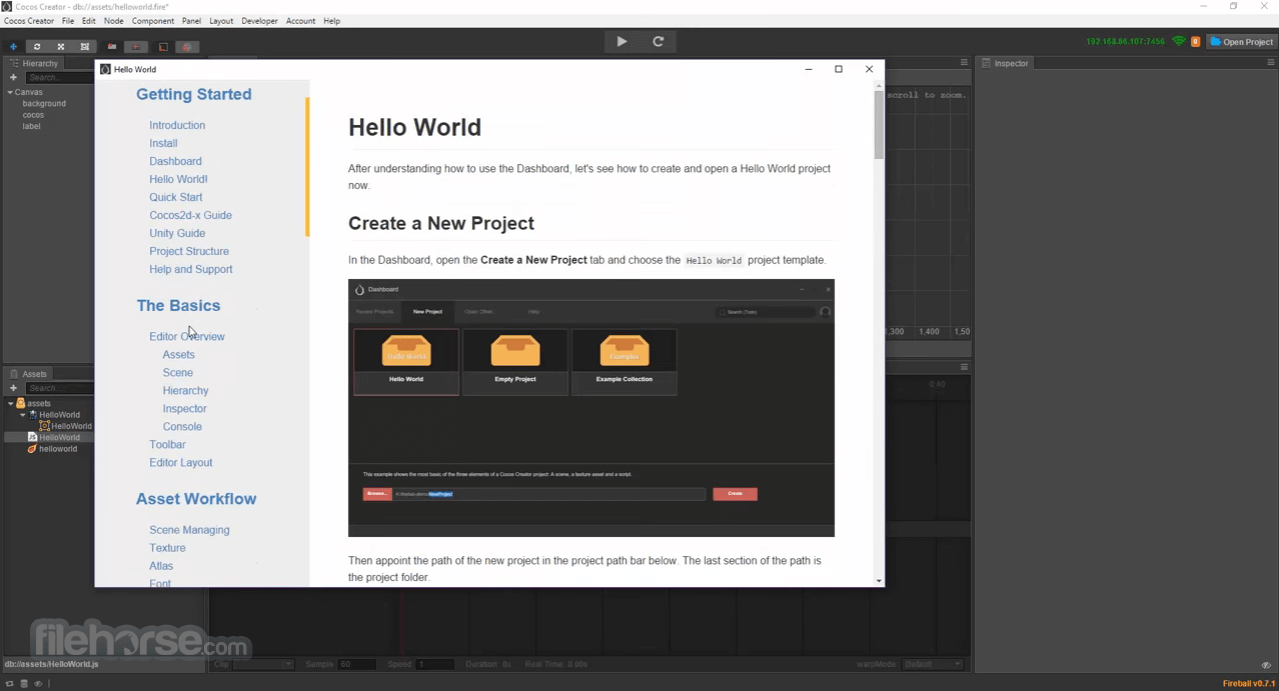Image resolution: width=1279 pixels, height=691 pixels.
Task: Open the Scene Managing docs link
Action: tap(189, 530)
